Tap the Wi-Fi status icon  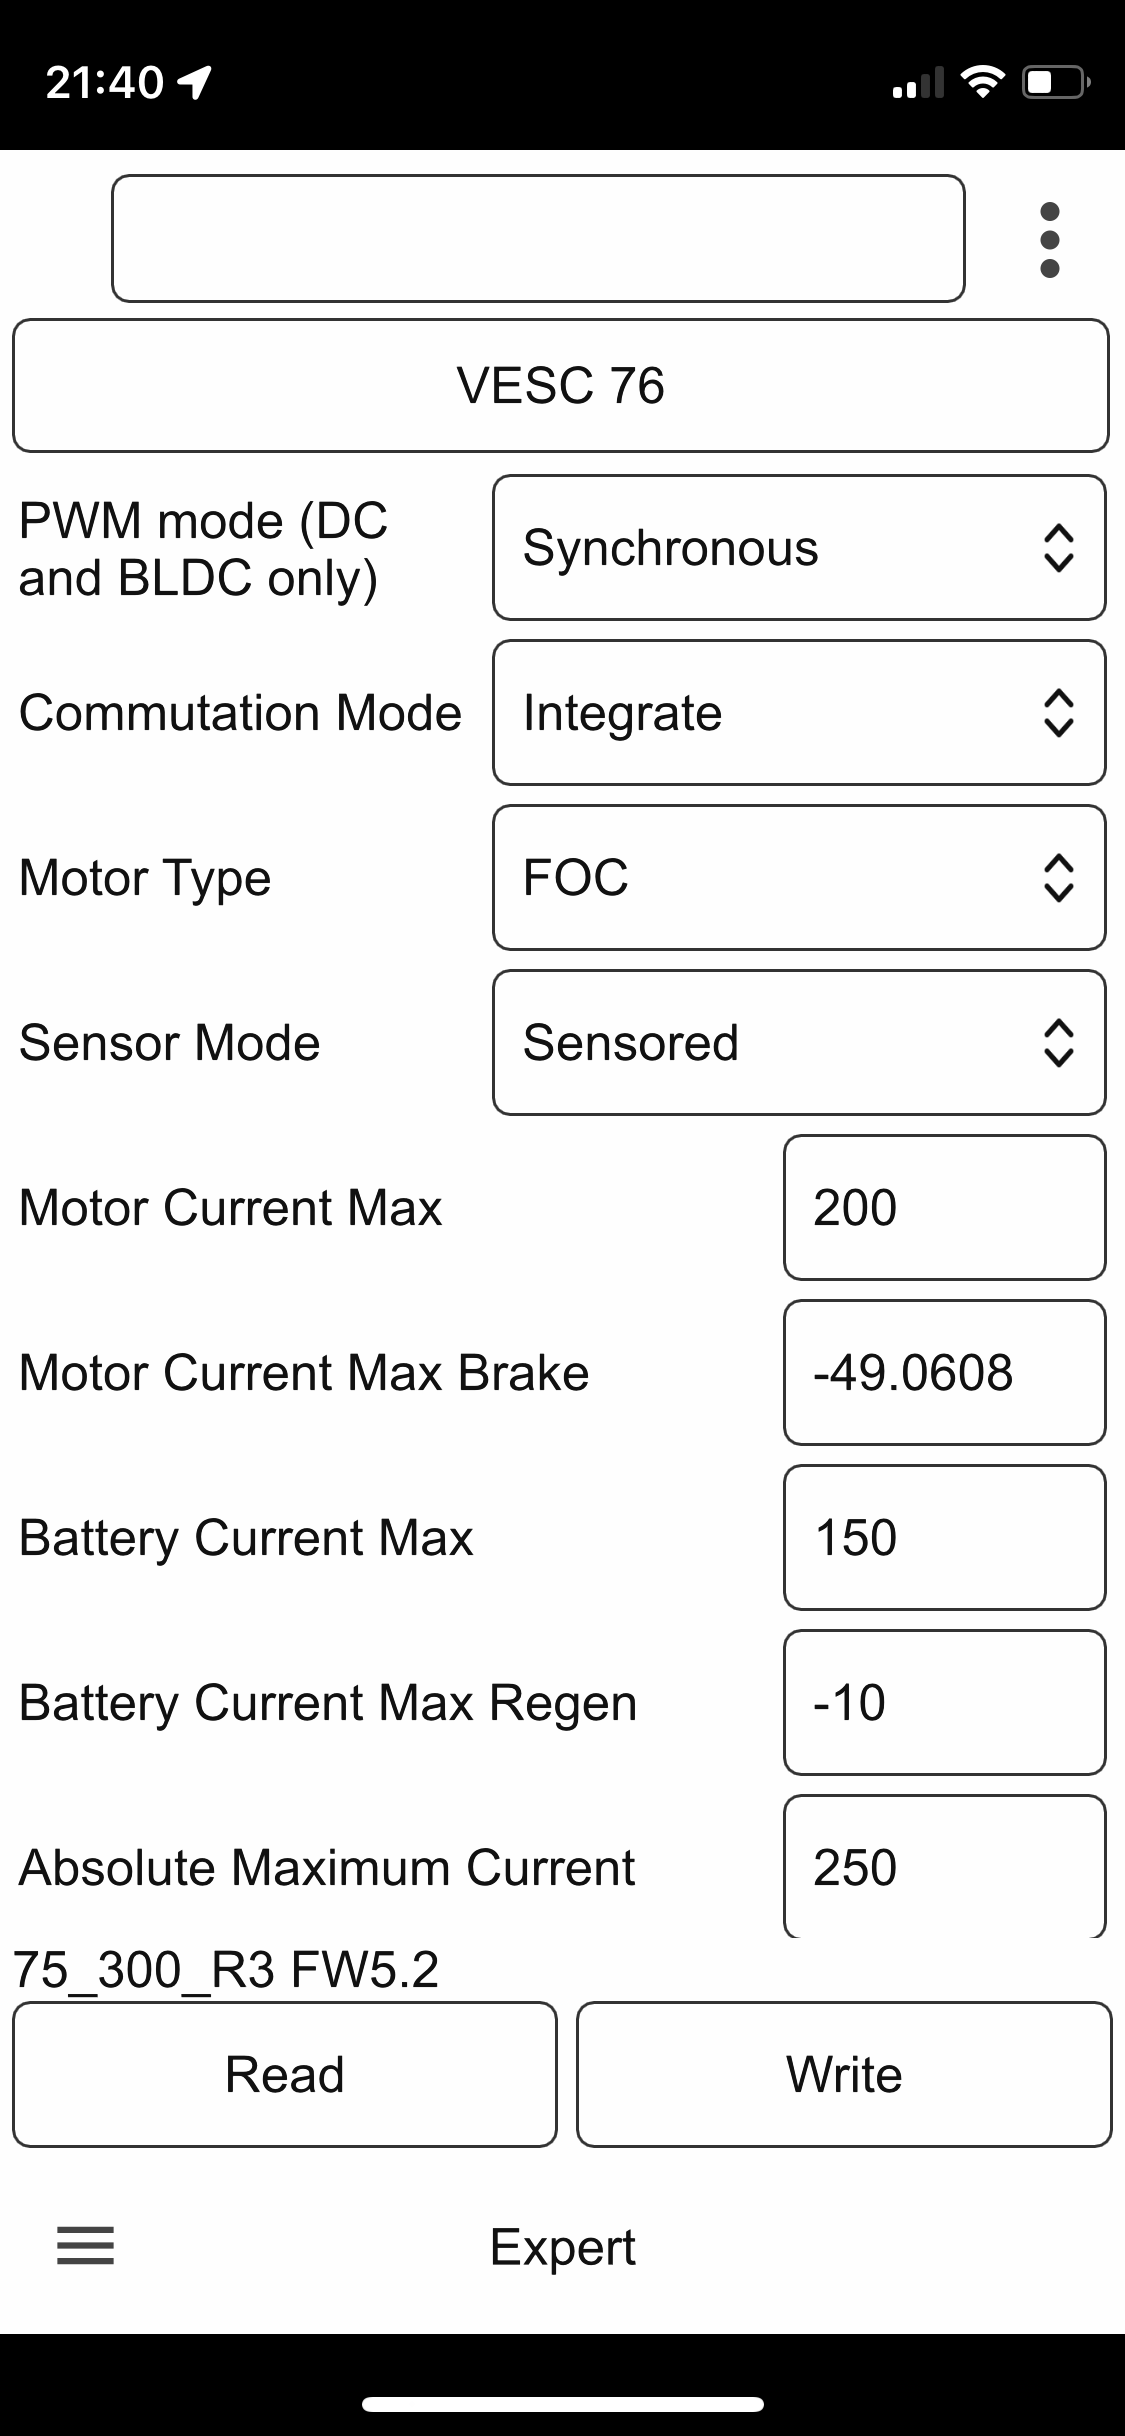[x=982, y=82]
